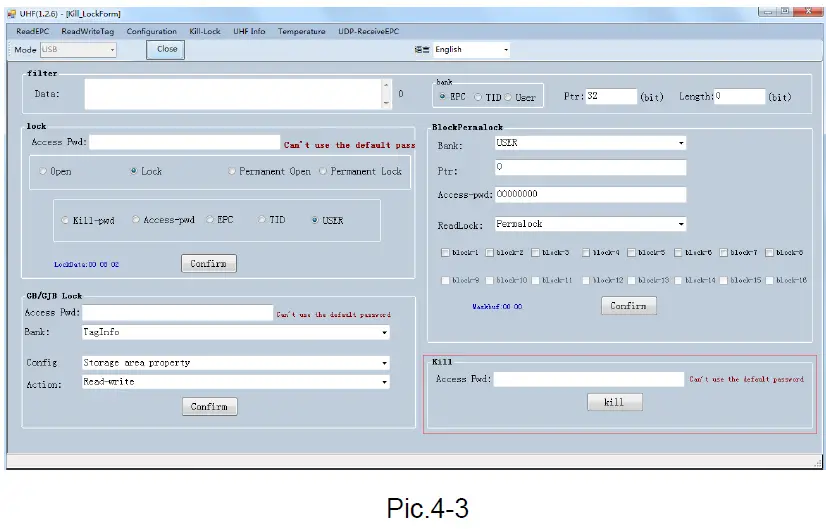
Task: Select the EPC radio in lock area
Action: (210, 220)
